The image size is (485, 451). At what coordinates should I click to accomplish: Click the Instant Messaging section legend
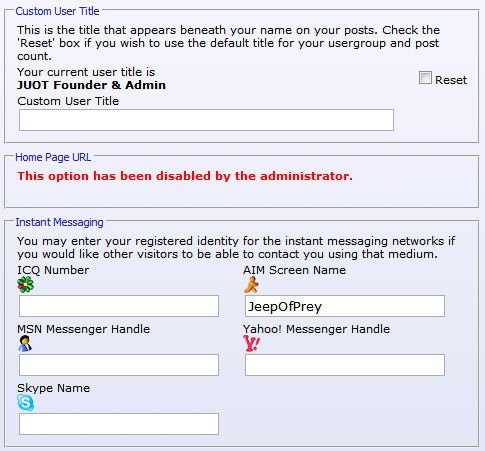pos(59,222)
